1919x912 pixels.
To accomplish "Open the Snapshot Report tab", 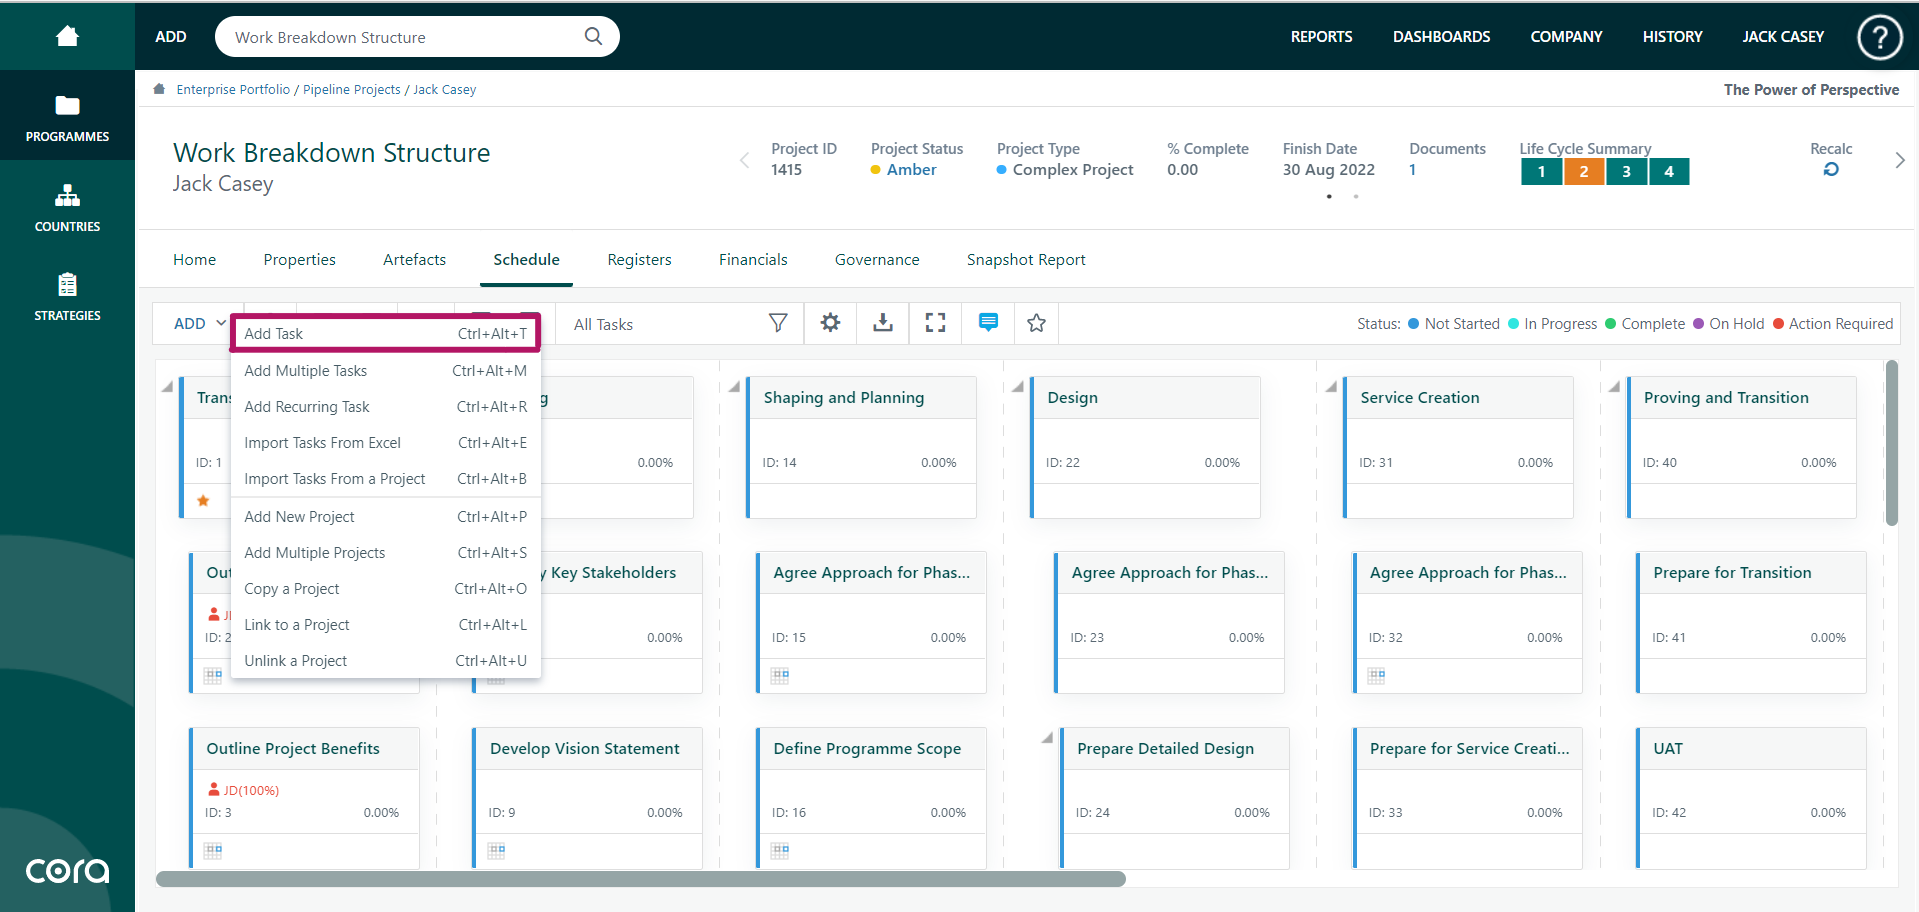I will click(1026, 259).
